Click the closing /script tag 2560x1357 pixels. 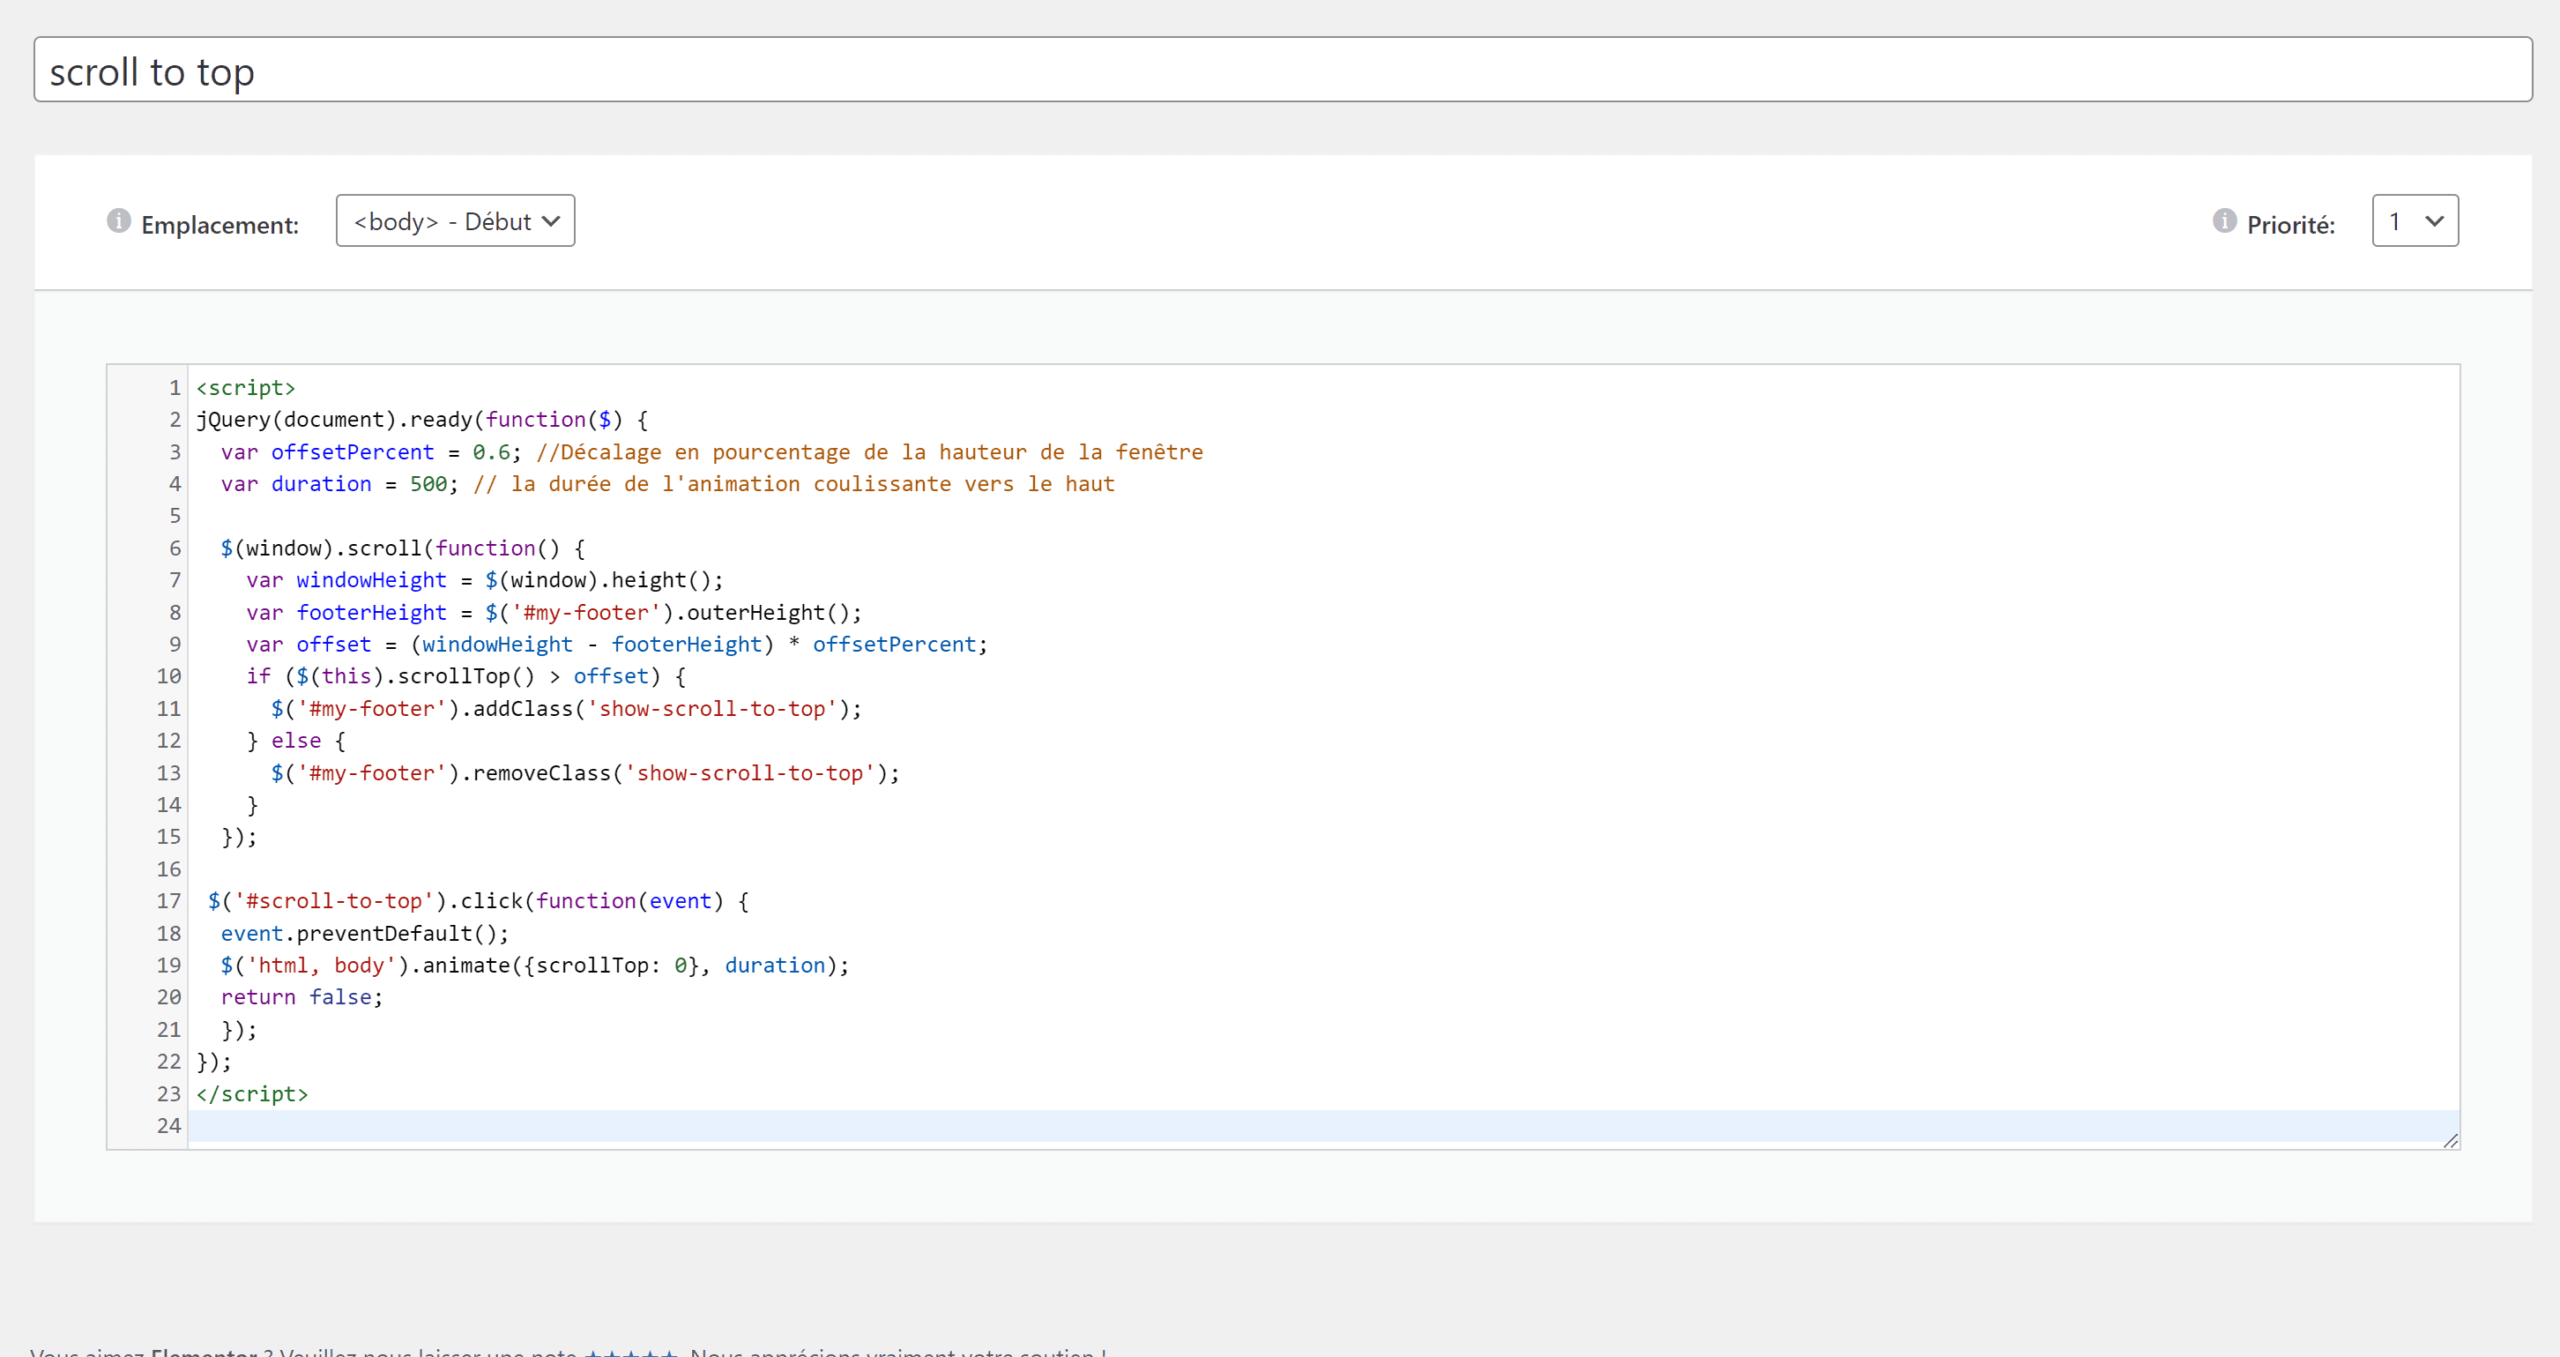pyautogui.click(x=252, y=1094)
